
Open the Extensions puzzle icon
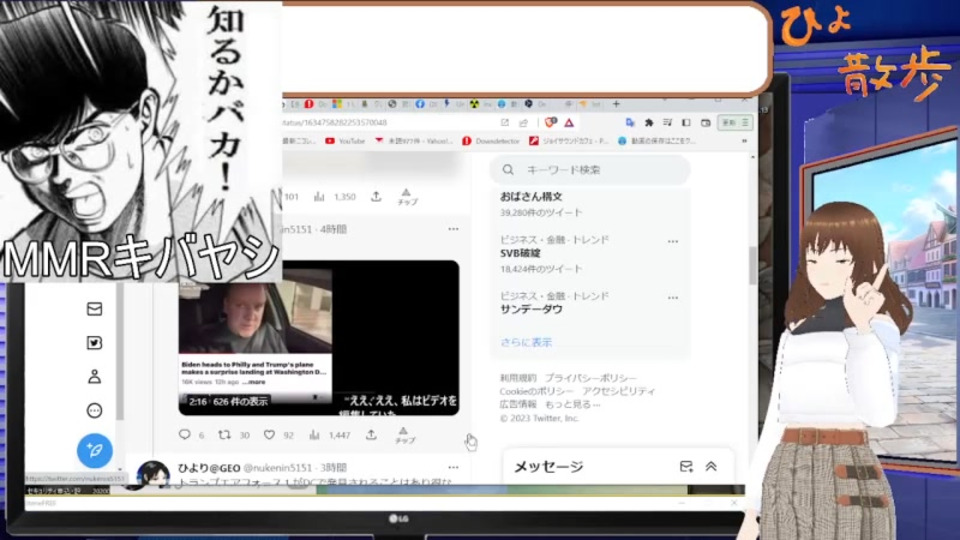click(x=648, y=122)
